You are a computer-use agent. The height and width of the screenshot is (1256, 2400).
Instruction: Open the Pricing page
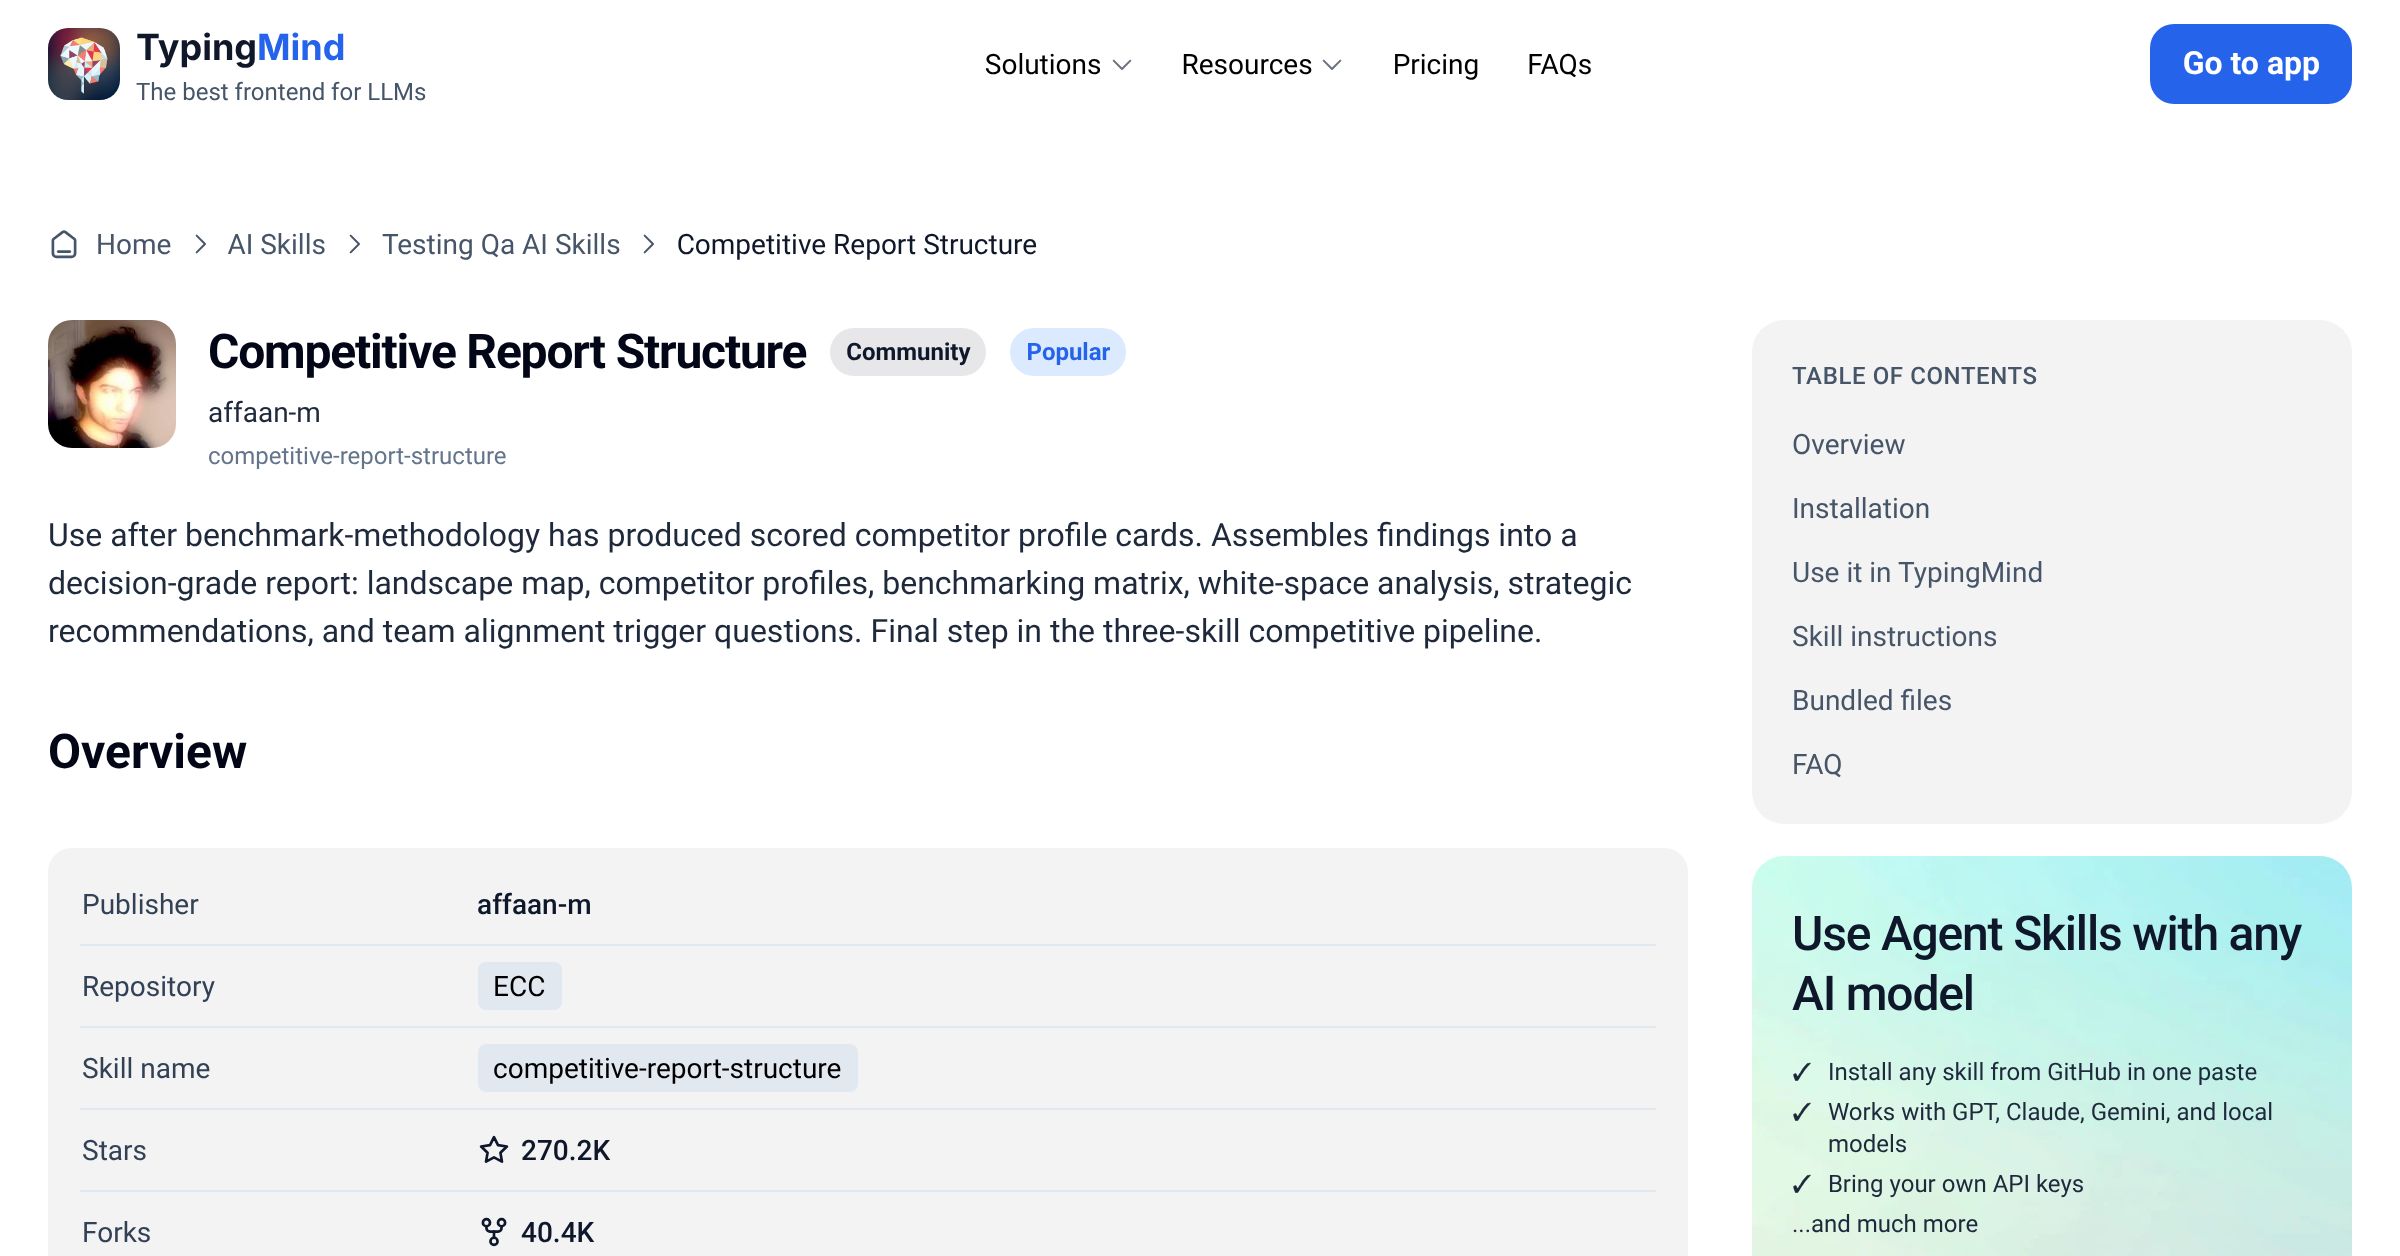1435,65
